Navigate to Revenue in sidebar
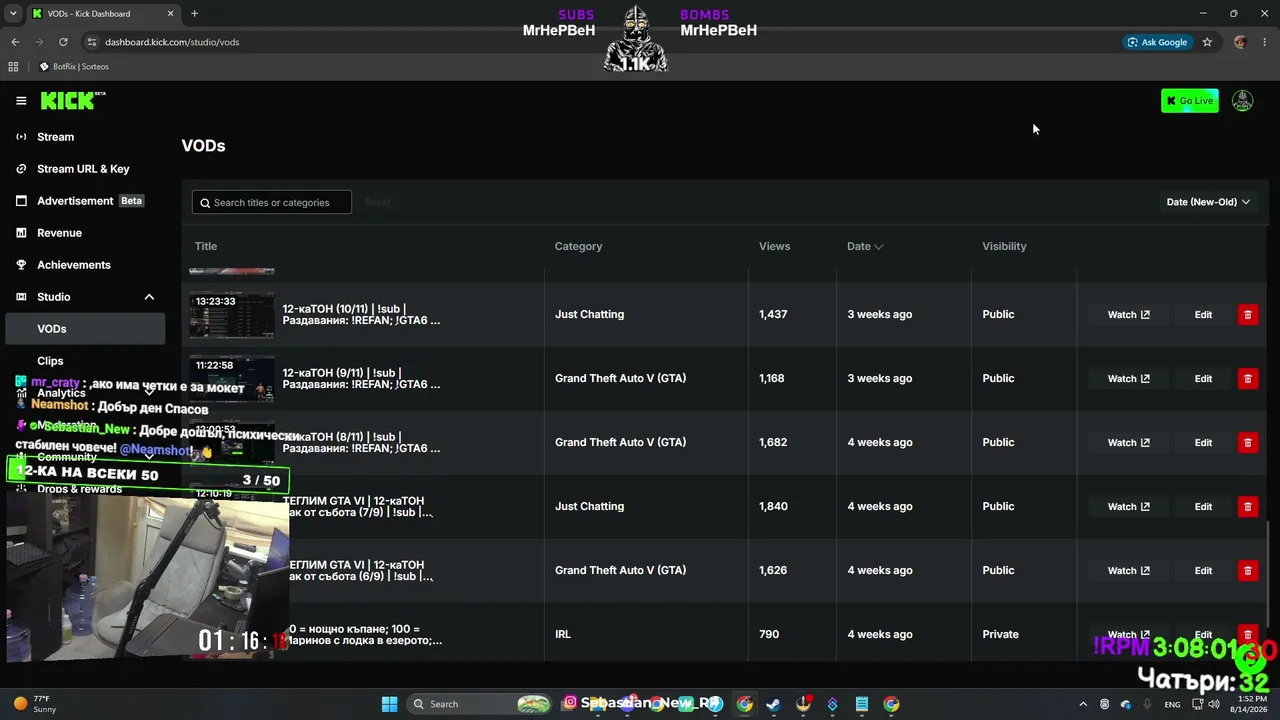 [x=59, y=233]
